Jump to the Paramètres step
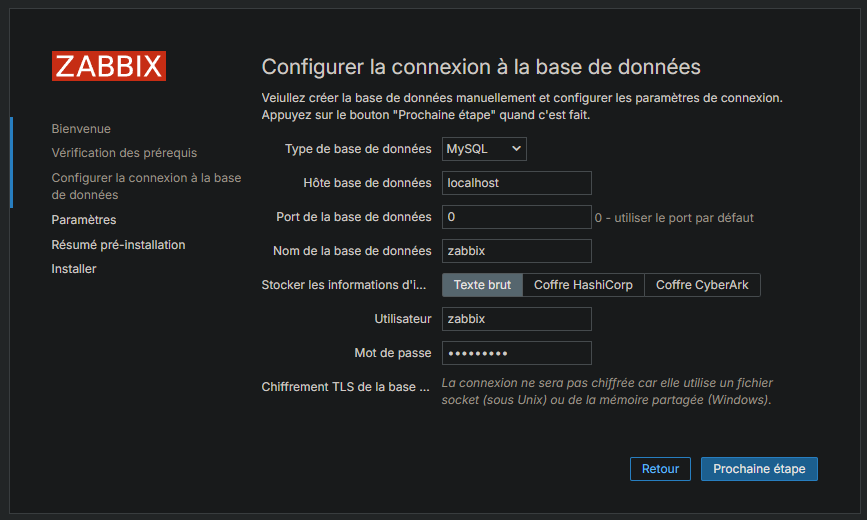This screenshot has width=867, height=520. (84, 220)
